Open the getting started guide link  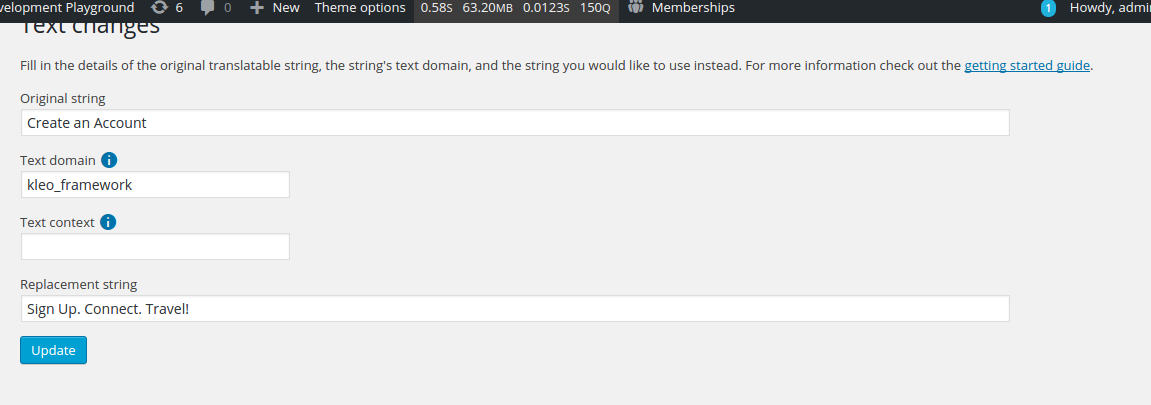pos(1027,65)
